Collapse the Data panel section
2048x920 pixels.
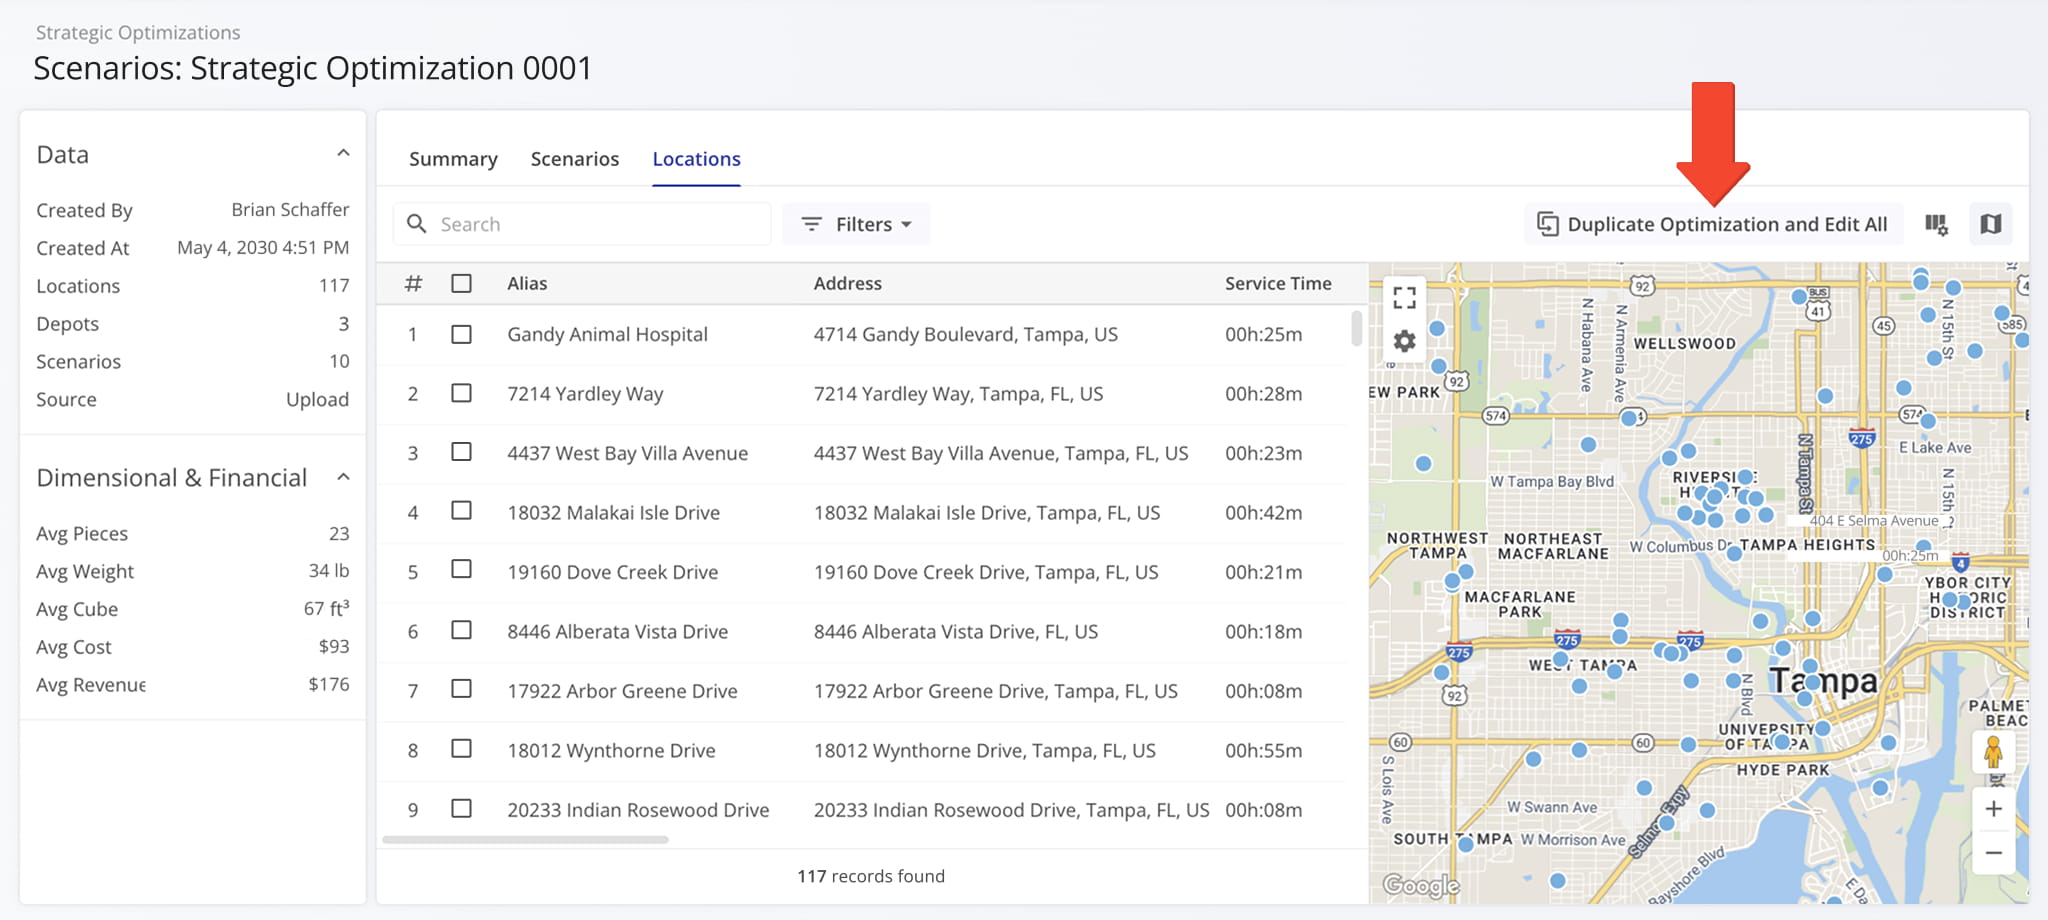[x=343, y=154]
